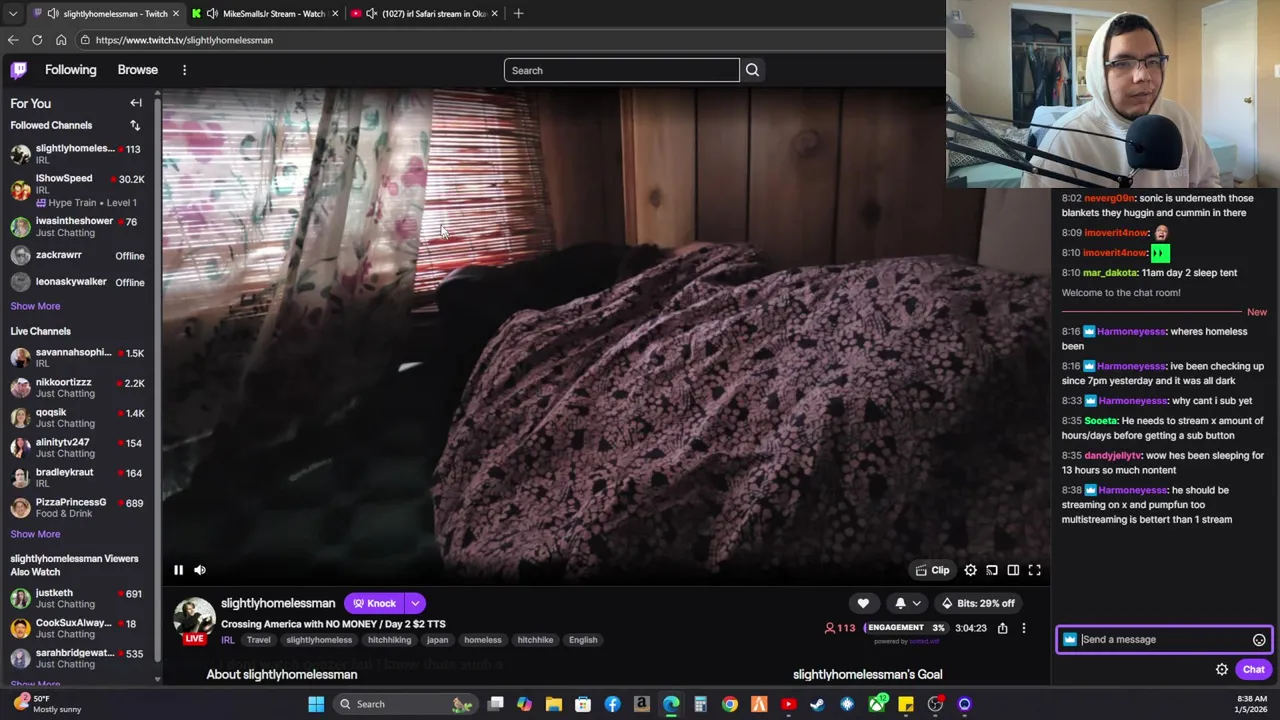Click the Twitch logo home icon
The height and width of the screenshot is (720, 1280).
19,70
